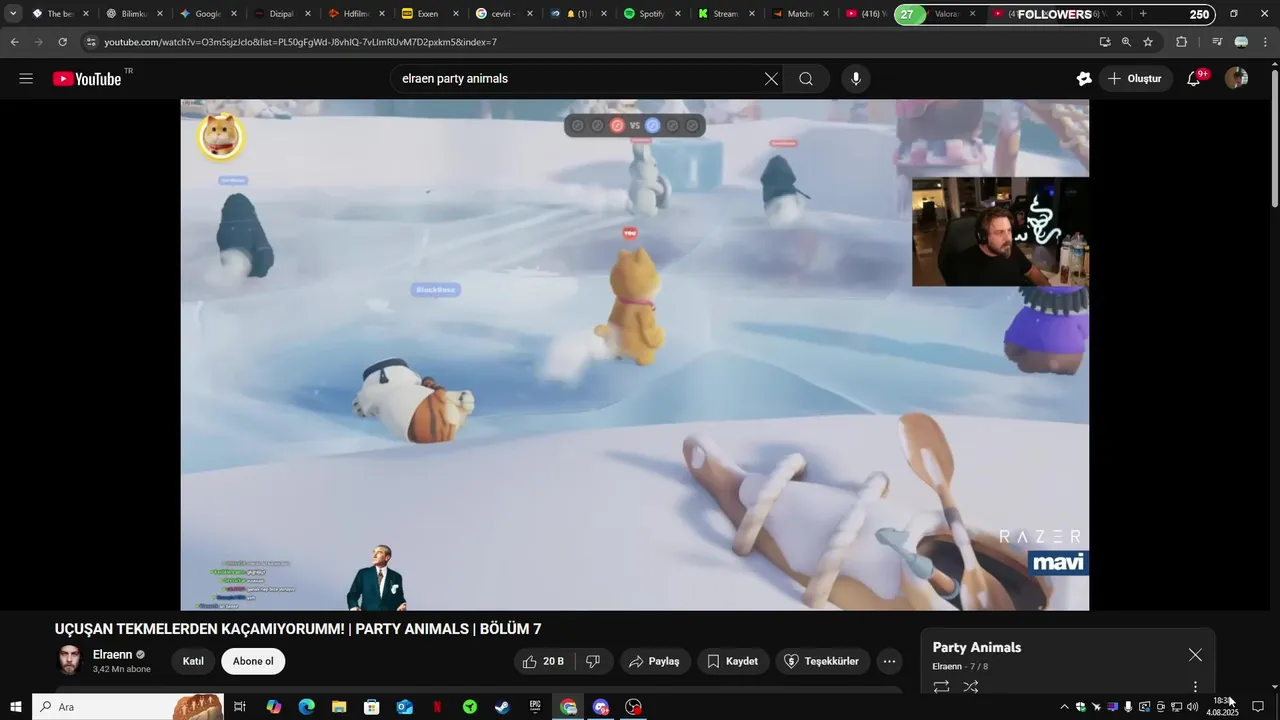The width and height of the screenshot is (1280, 720).
Task: Click the Katıl join button
Action: [193, 661]
